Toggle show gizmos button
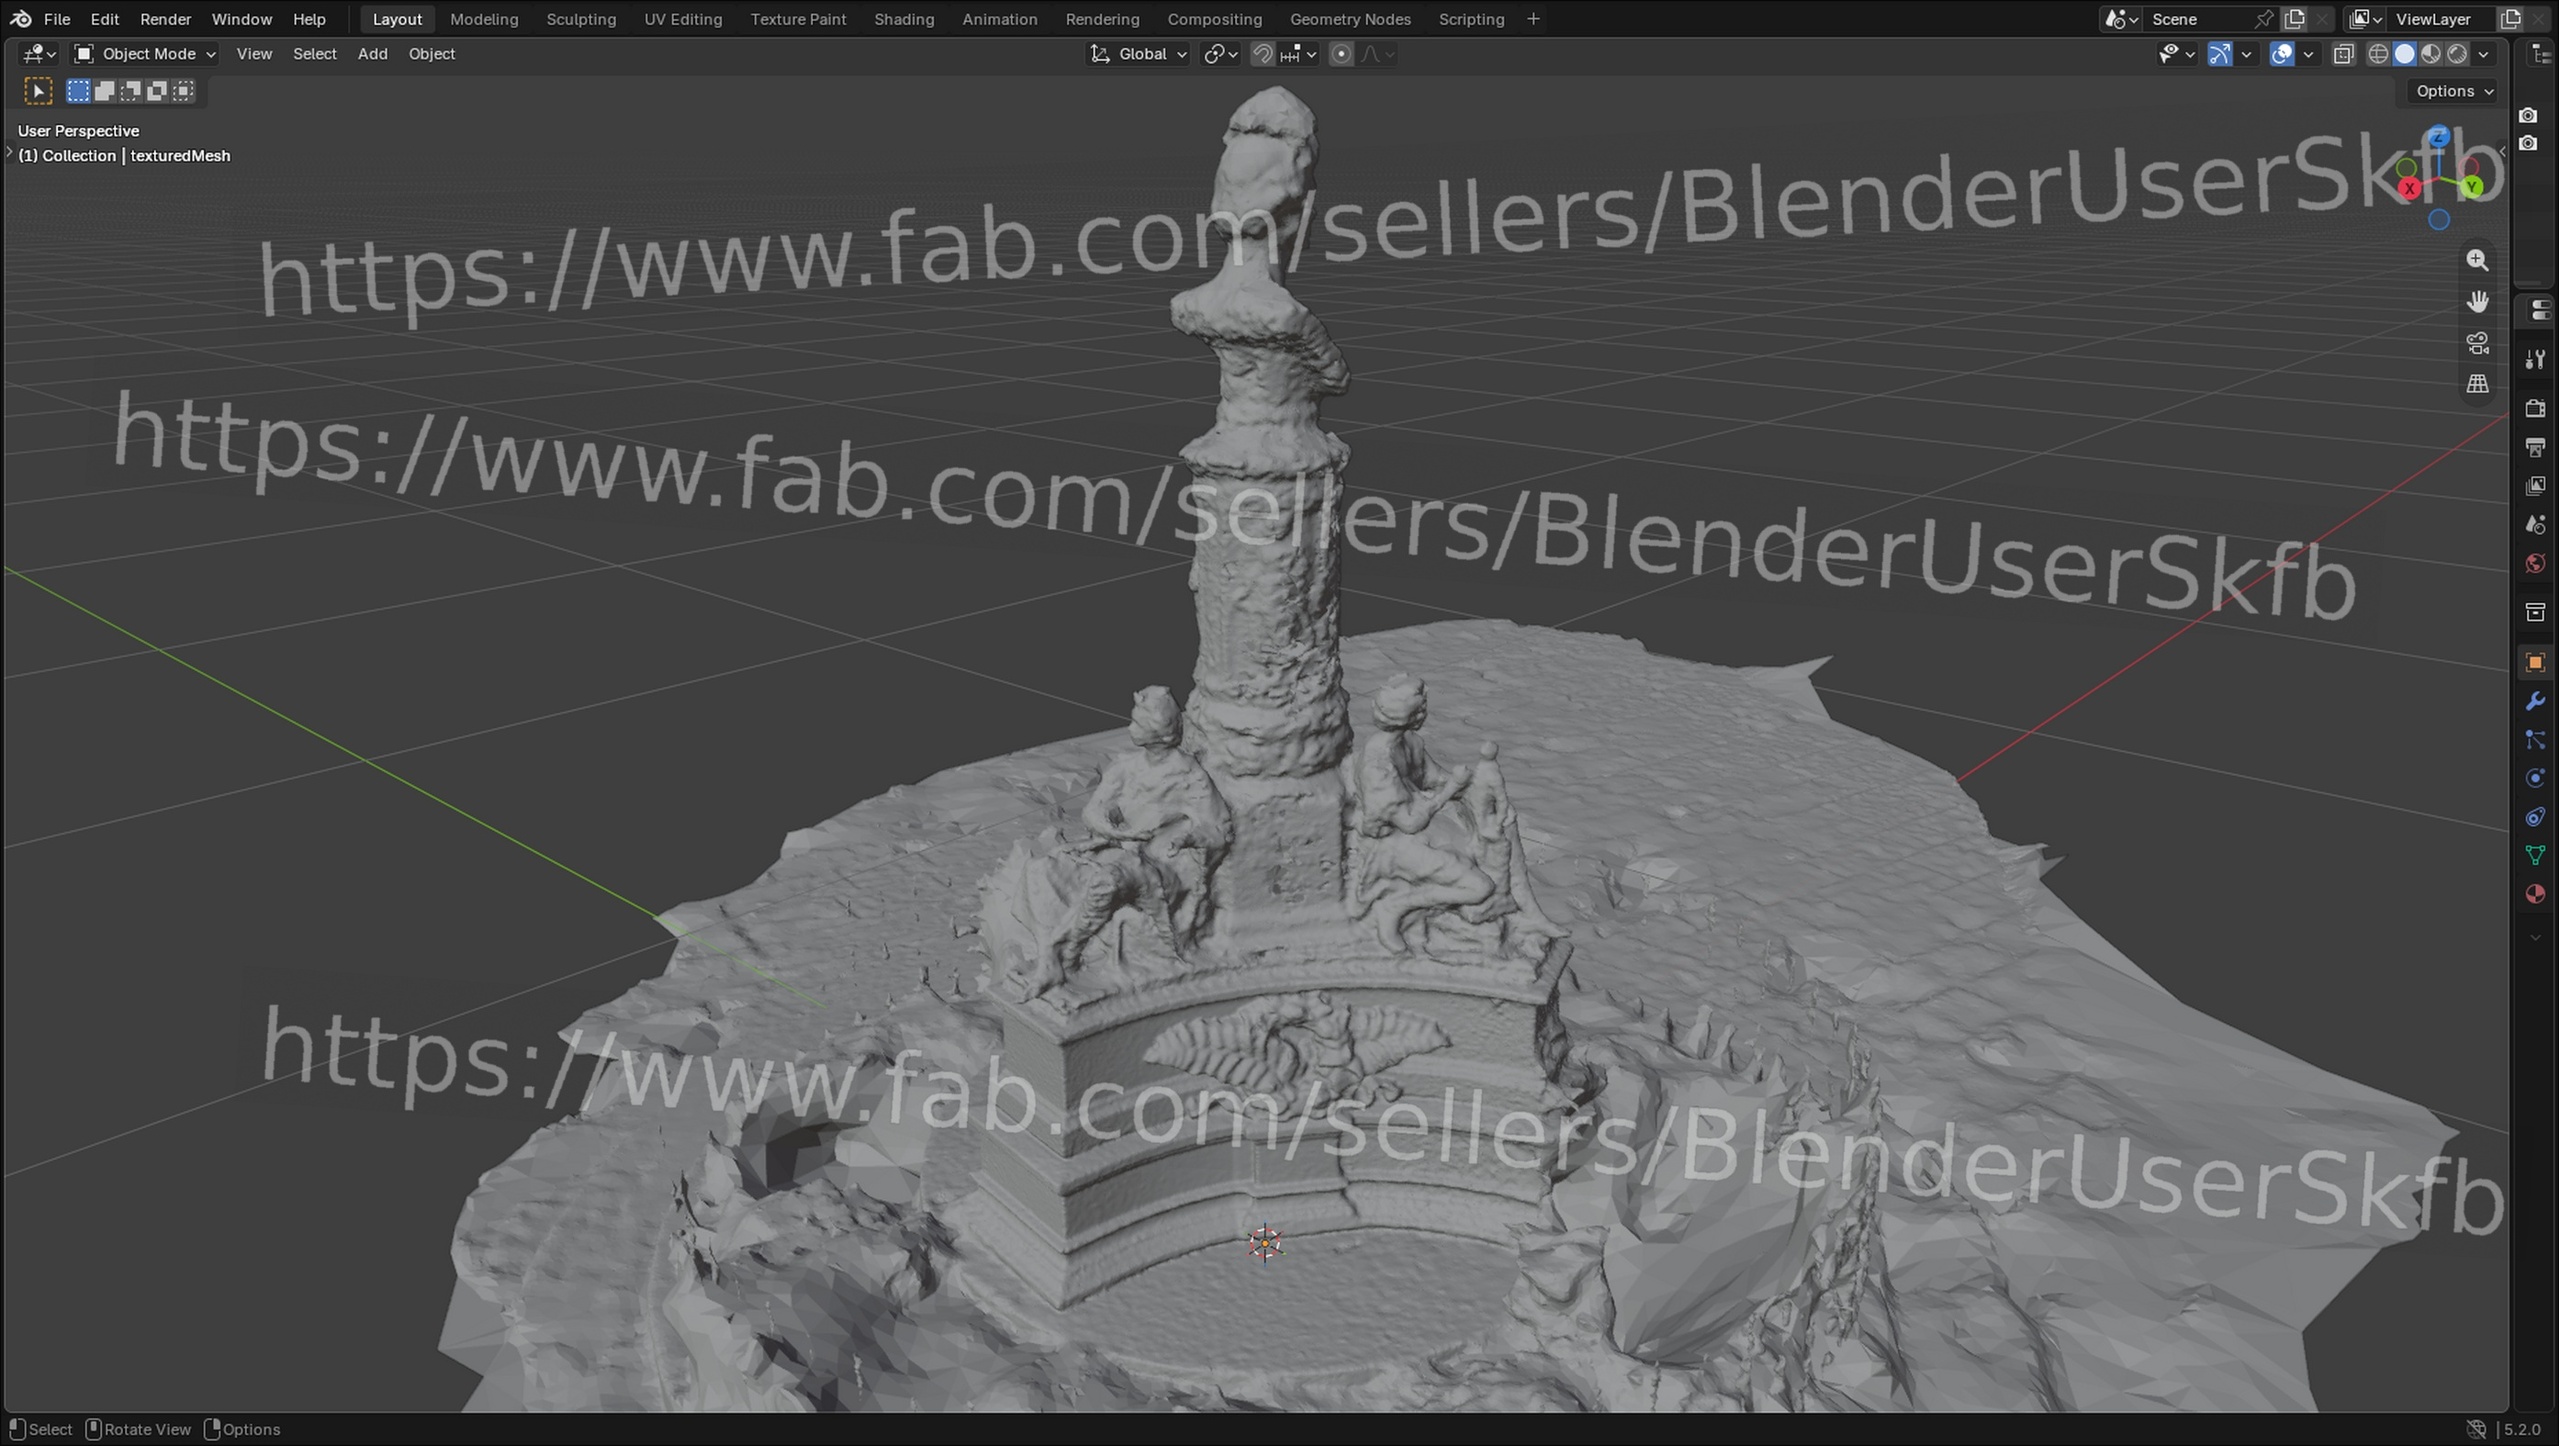The width and height of the screenshot is (2559, 1446). (x=2219, y=54)
